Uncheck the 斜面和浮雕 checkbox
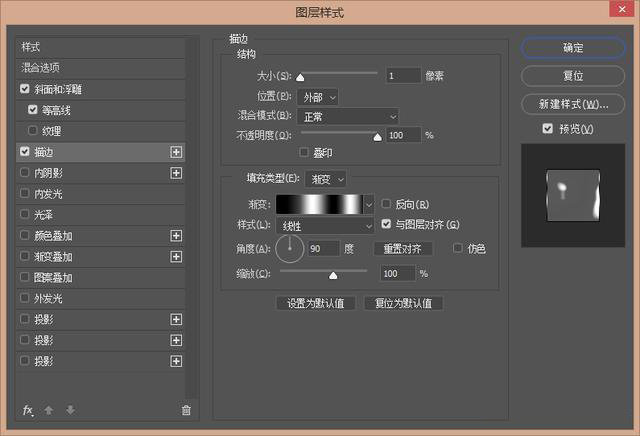The height and width of the screenshot is (436, 640). tap(24, 89)
